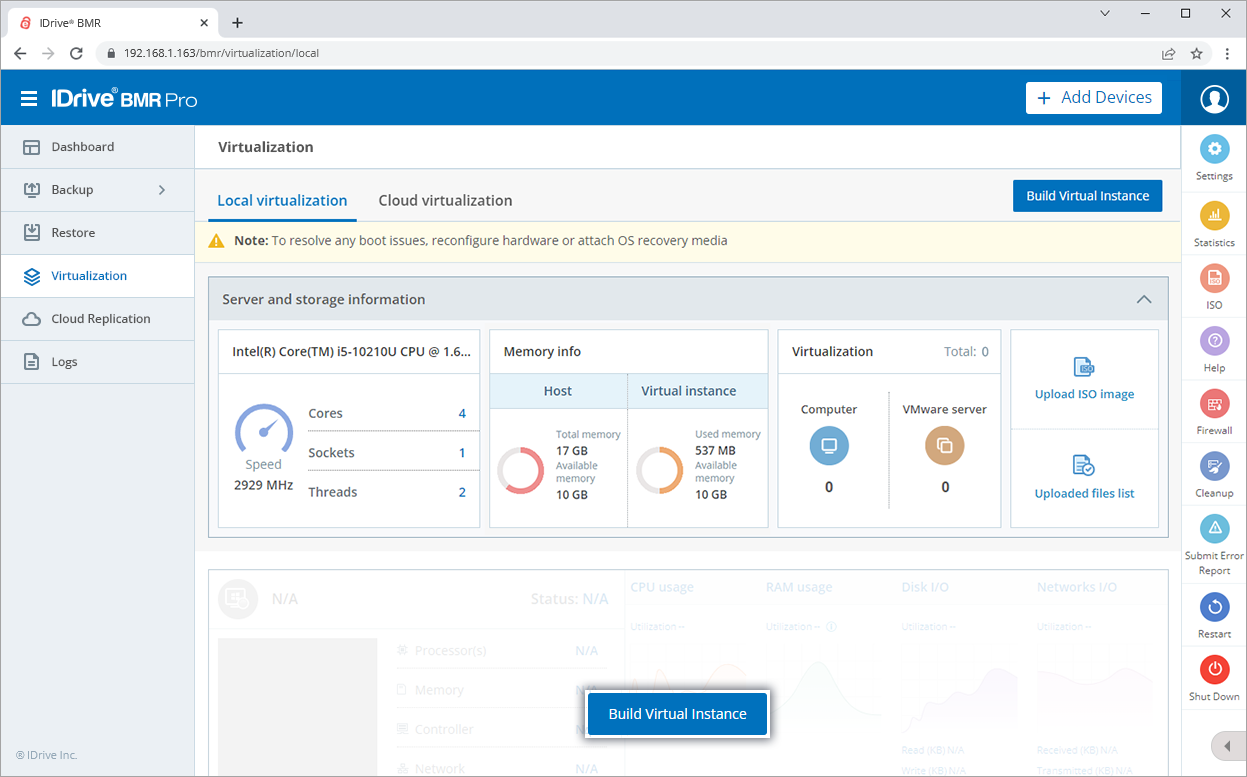The width and height of the screenshot is (1247, 777).
Task: Select Virtualization in the sidebar
Action: click(x=97, y=276)
